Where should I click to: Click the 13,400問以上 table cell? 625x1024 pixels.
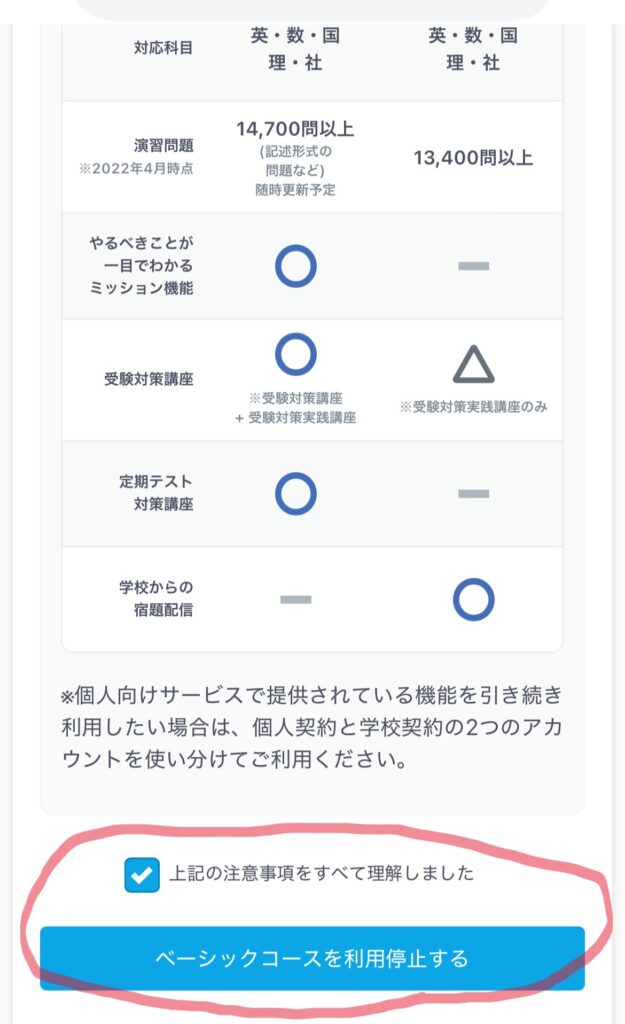point(474,156)
